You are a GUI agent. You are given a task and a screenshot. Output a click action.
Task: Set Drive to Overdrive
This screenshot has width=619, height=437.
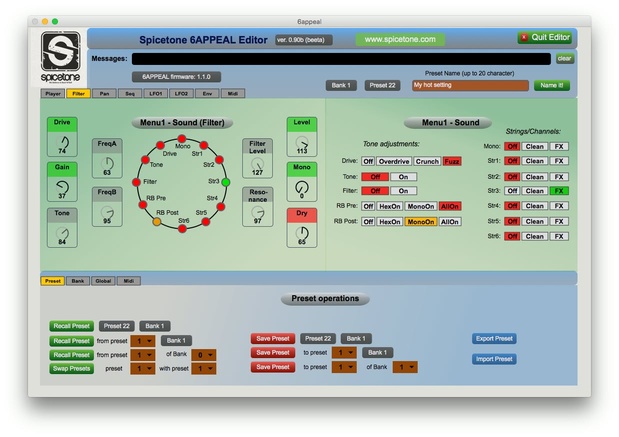(x=396, y=161)
